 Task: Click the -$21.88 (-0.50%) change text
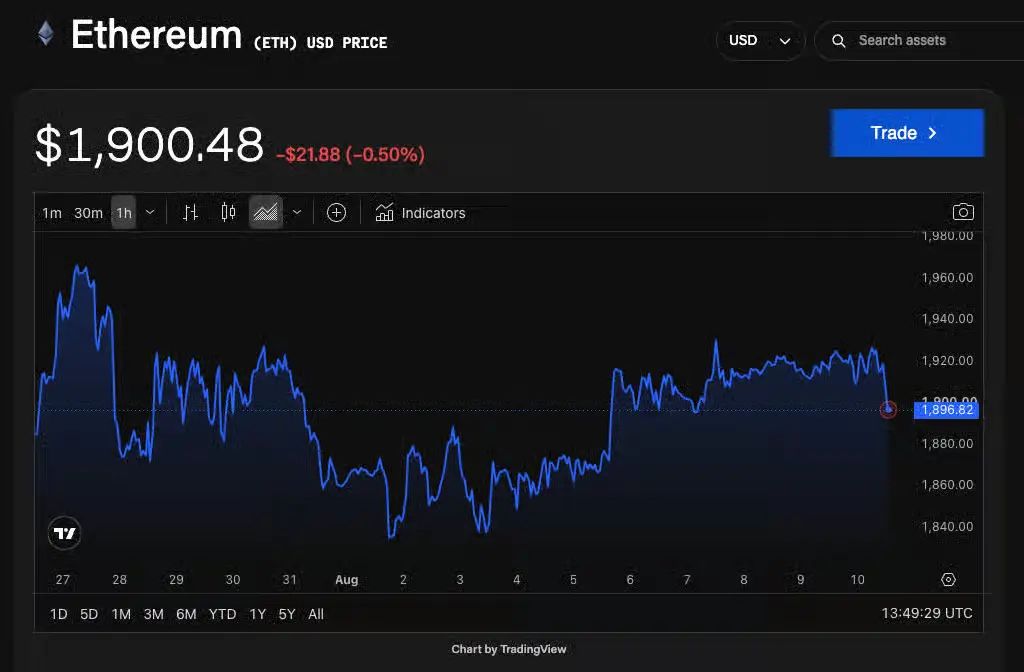point(351,154)
